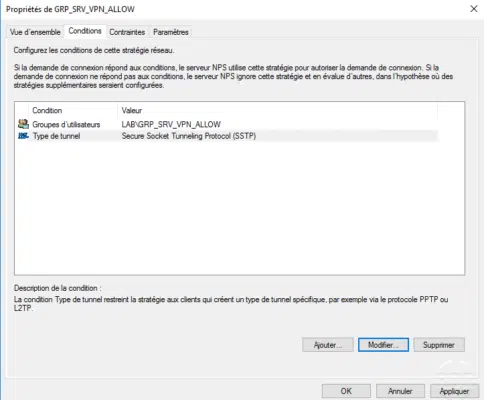Image resolution: width=484 pixels, height=400 pixels.
Task: Click Supprimer to remove the condition
Action: (439, 345)
